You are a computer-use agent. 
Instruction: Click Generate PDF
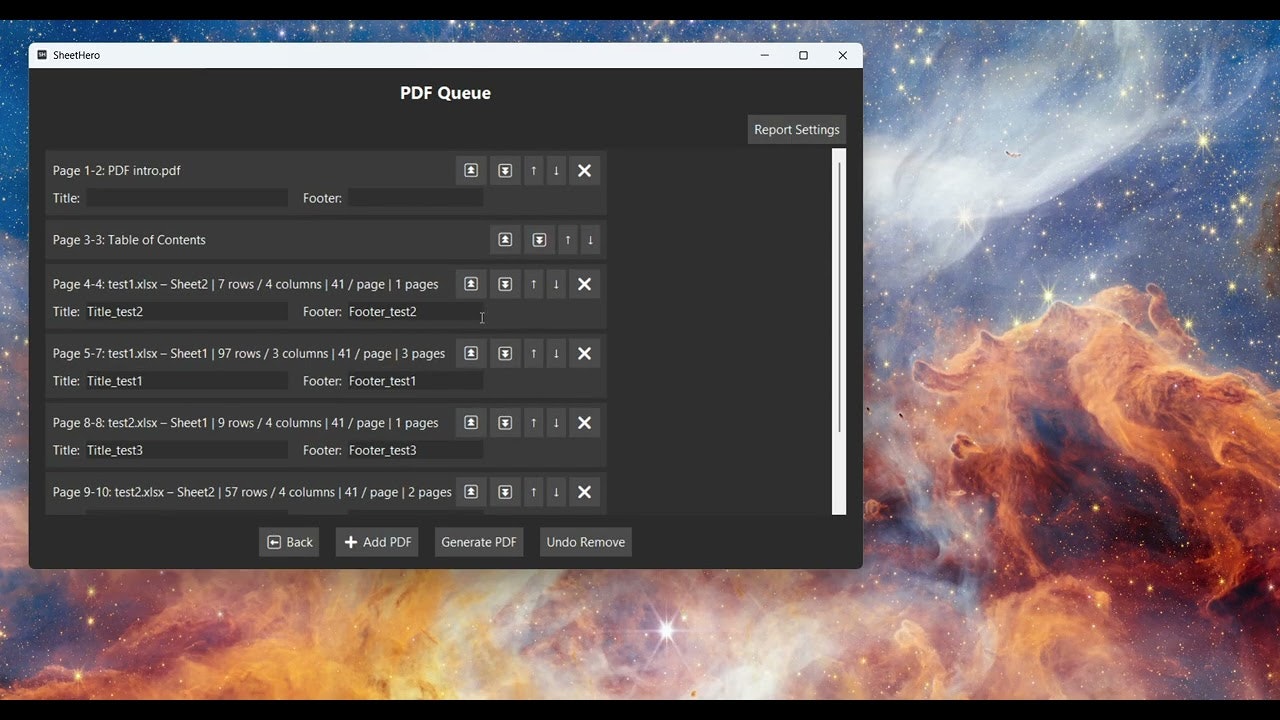[x=479, y=542]
